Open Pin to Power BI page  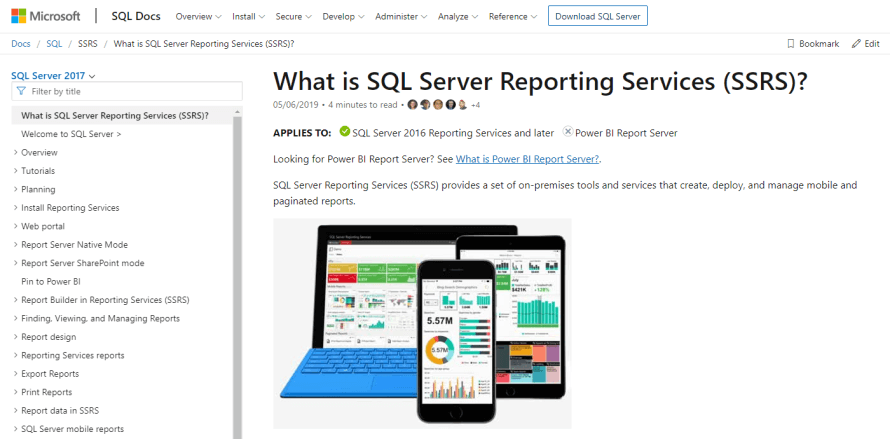click(x=51, y=281)
